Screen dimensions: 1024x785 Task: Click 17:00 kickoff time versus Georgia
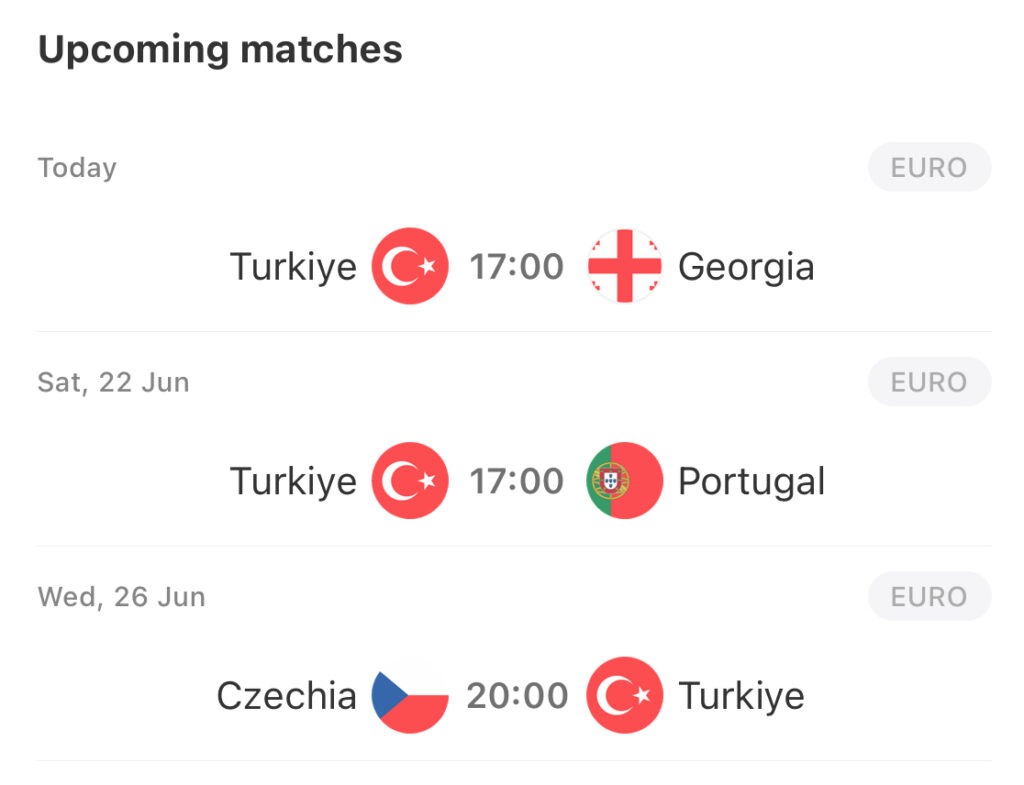click(517, 266)
